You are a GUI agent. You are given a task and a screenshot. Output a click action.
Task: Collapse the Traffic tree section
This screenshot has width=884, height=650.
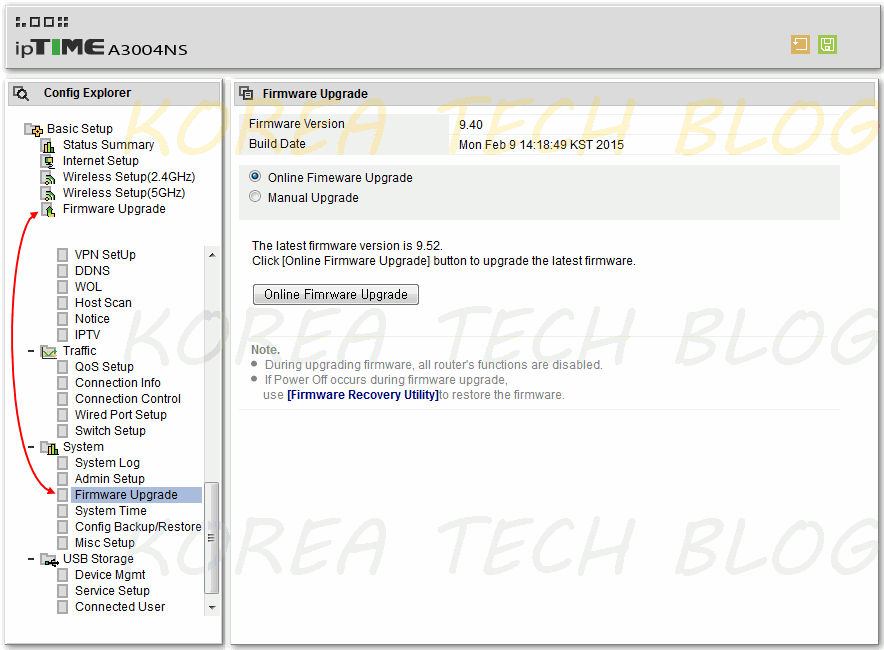coord(31,351)
